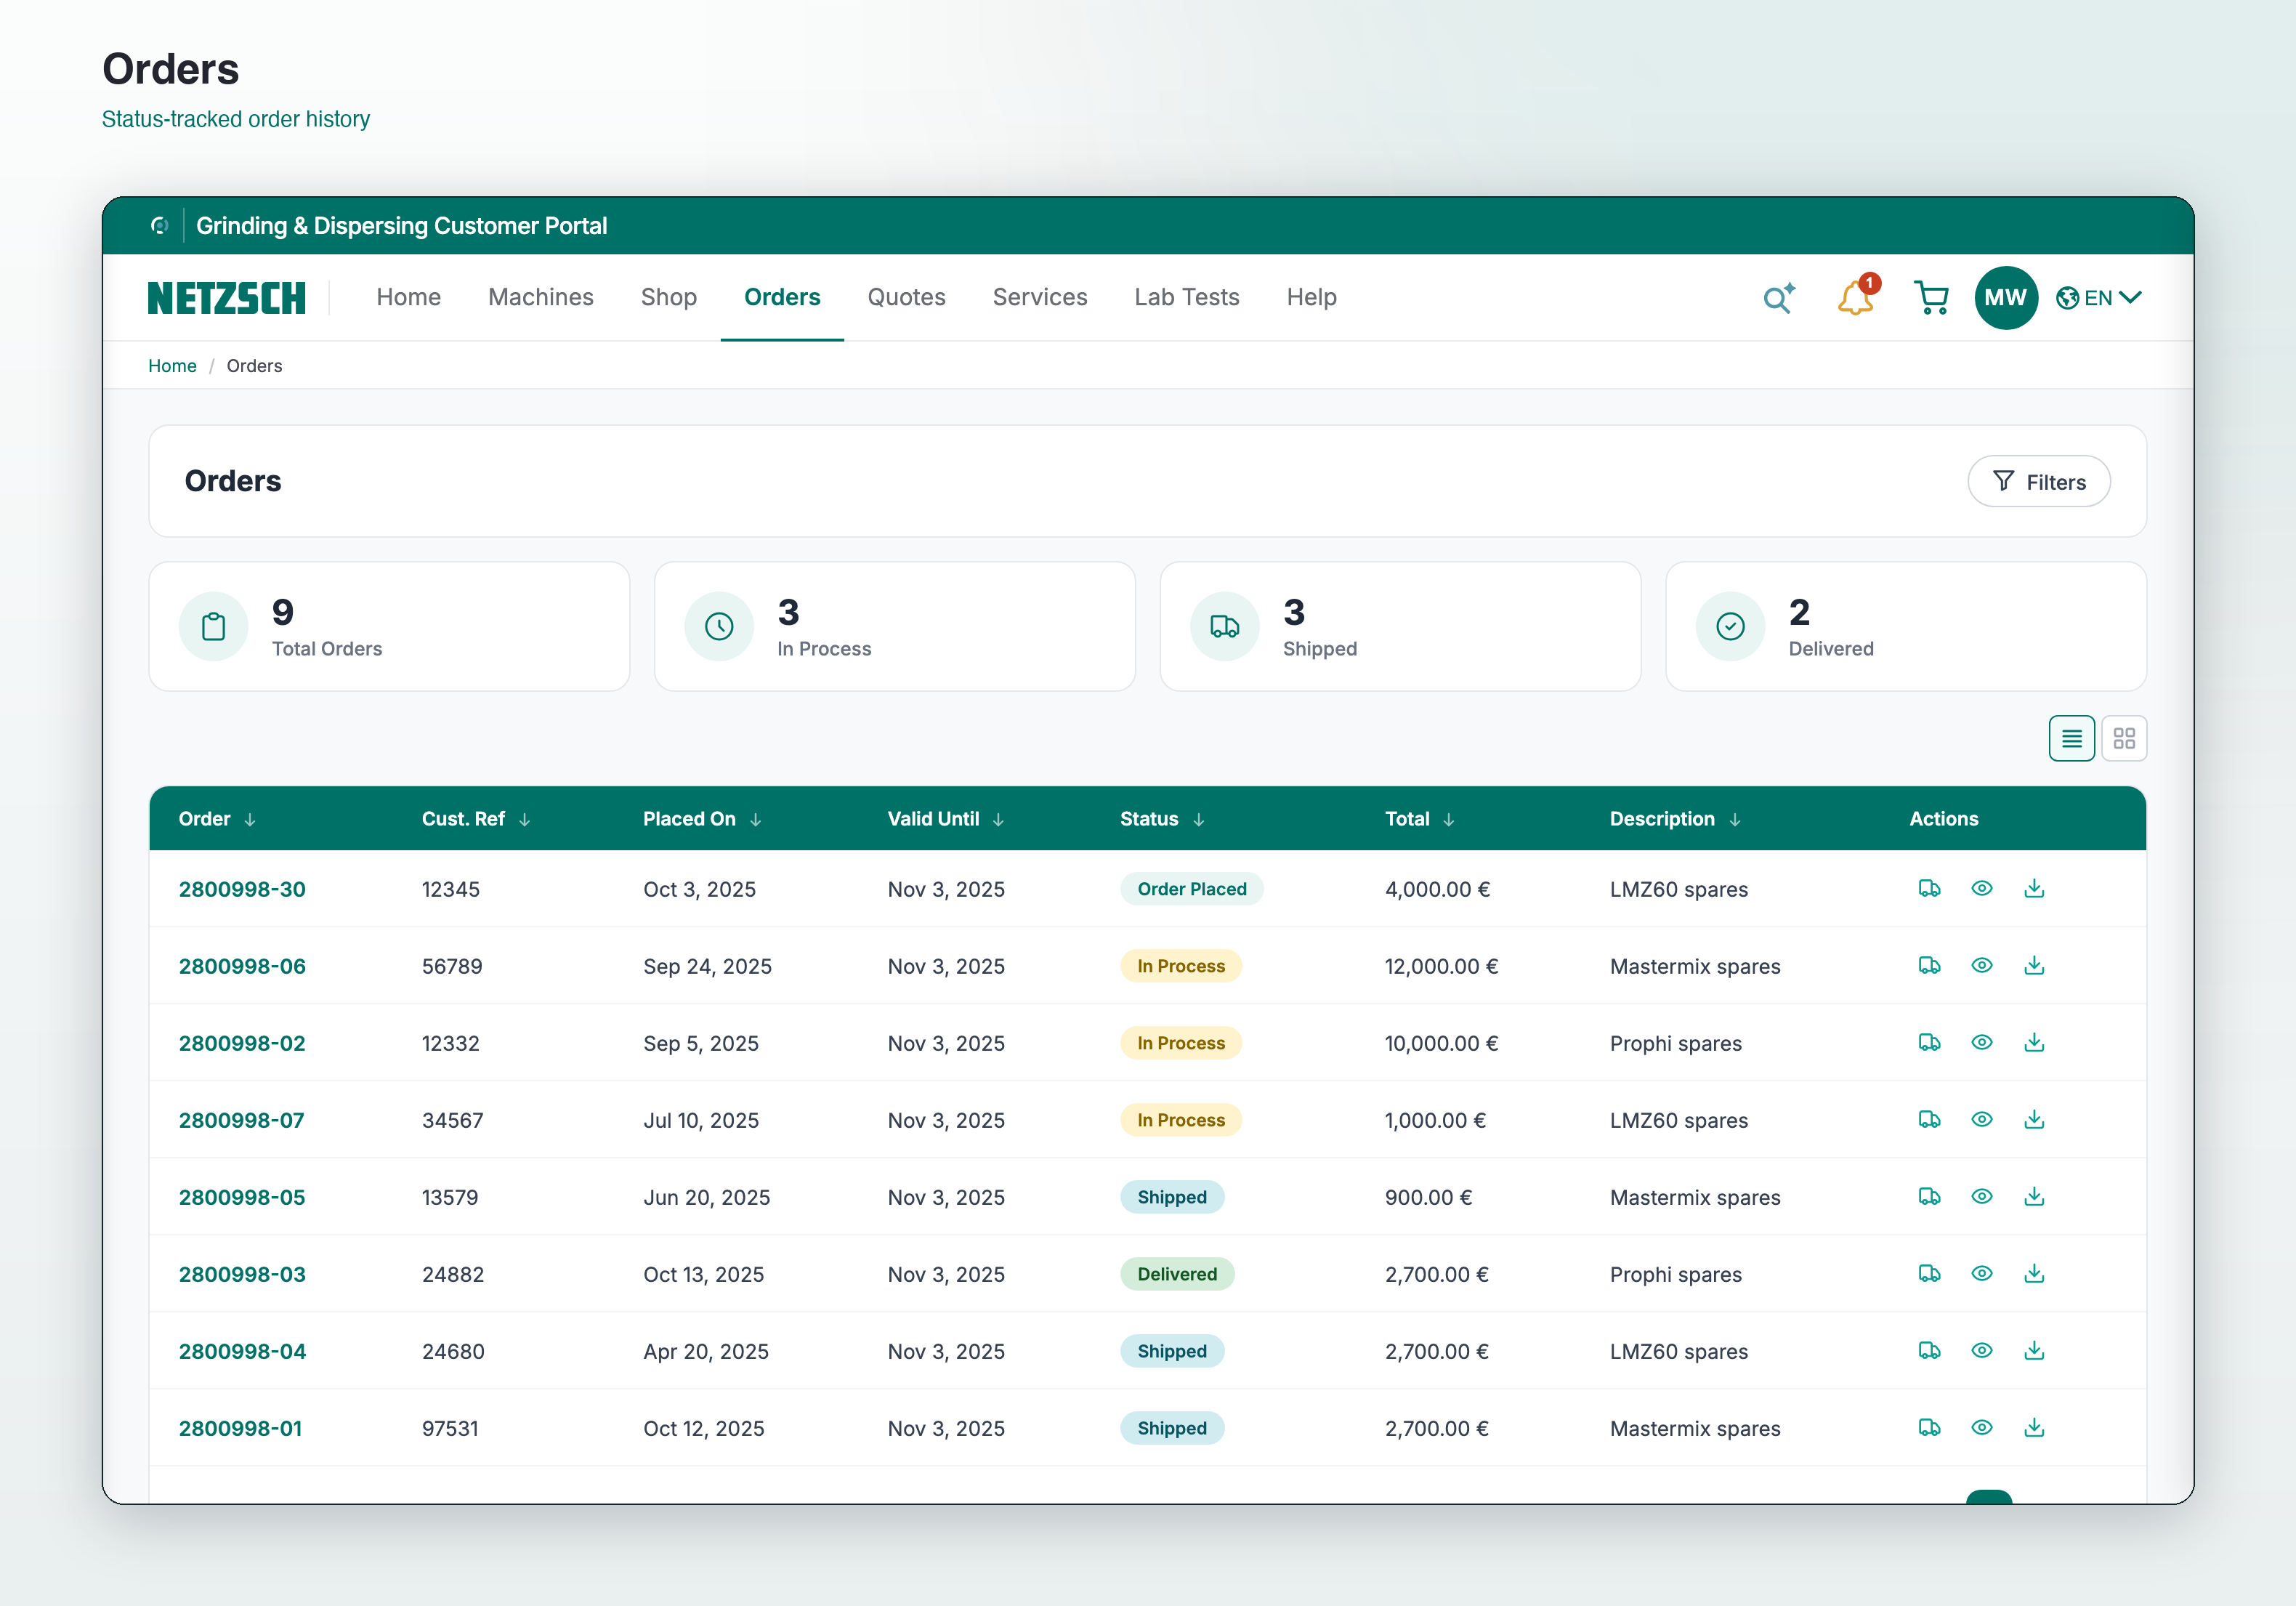Image resolution: width=2296 pixels, height=1606 pixels.
Task: Go to Home nav tab
Action: [x=408, y=297]
